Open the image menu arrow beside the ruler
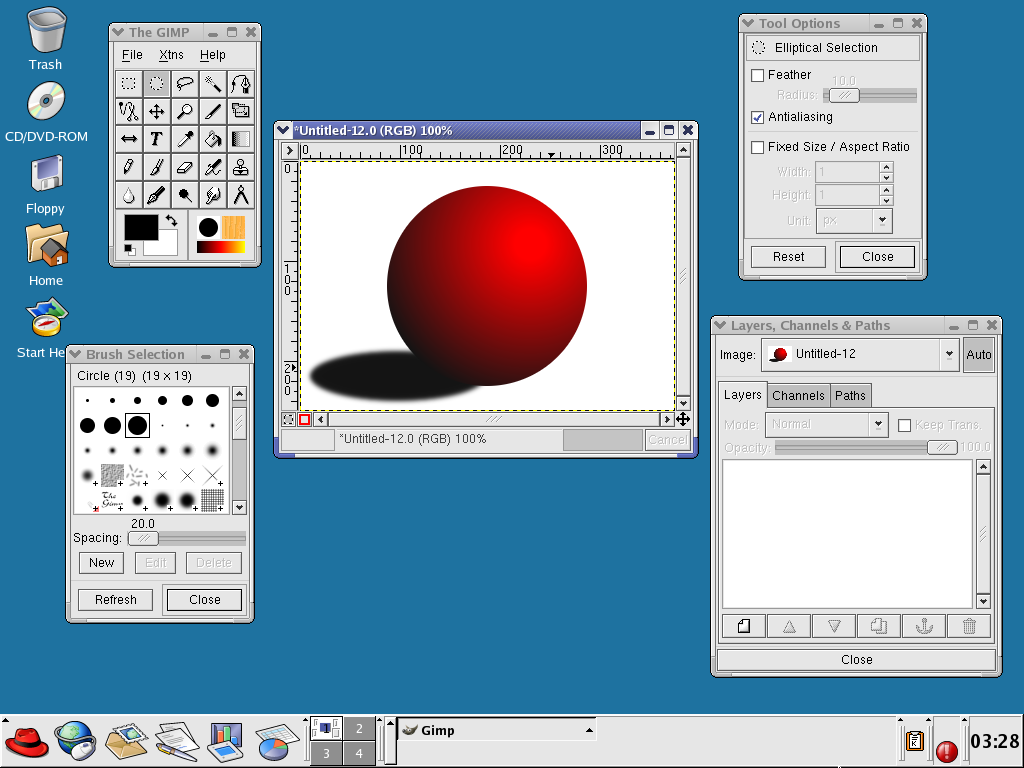This screenshot has width=1024, height=768. (289, 151)
